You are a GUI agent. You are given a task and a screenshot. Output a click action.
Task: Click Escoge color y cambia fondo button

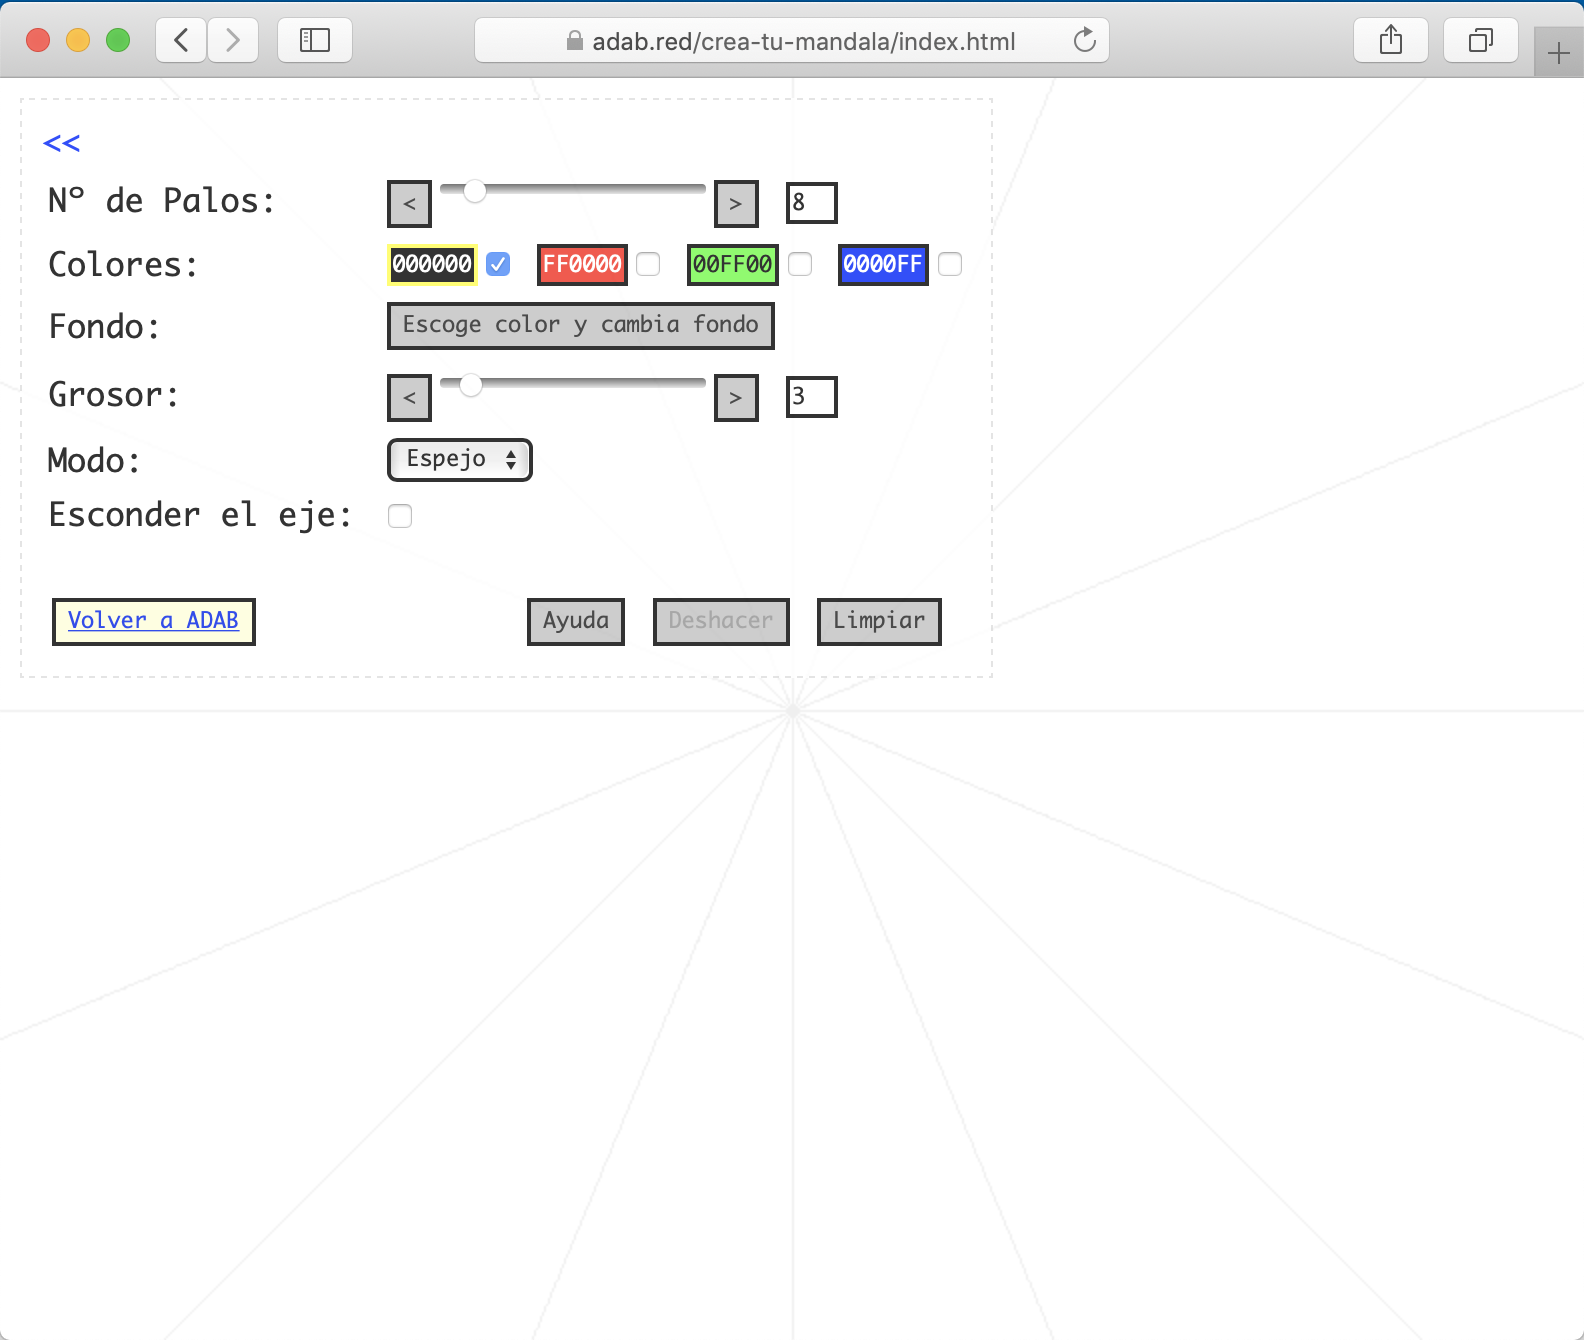(x=581, y=326)
